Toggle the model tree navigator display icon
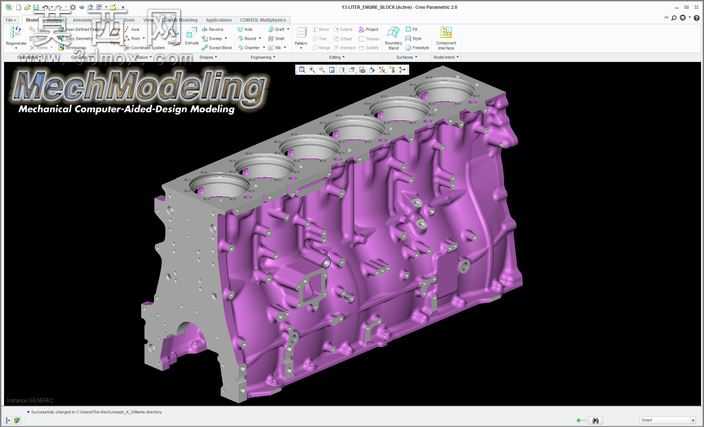 (x=8, y=420)
